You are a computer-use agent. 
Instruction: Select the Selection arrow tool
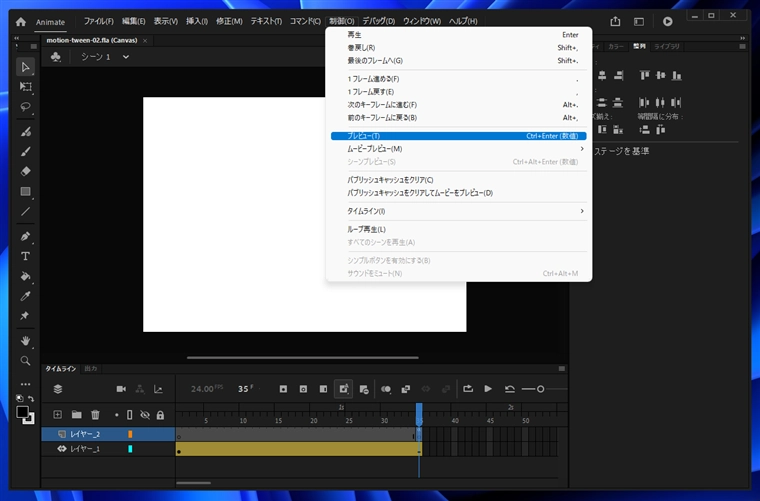[x=25, y=67]
